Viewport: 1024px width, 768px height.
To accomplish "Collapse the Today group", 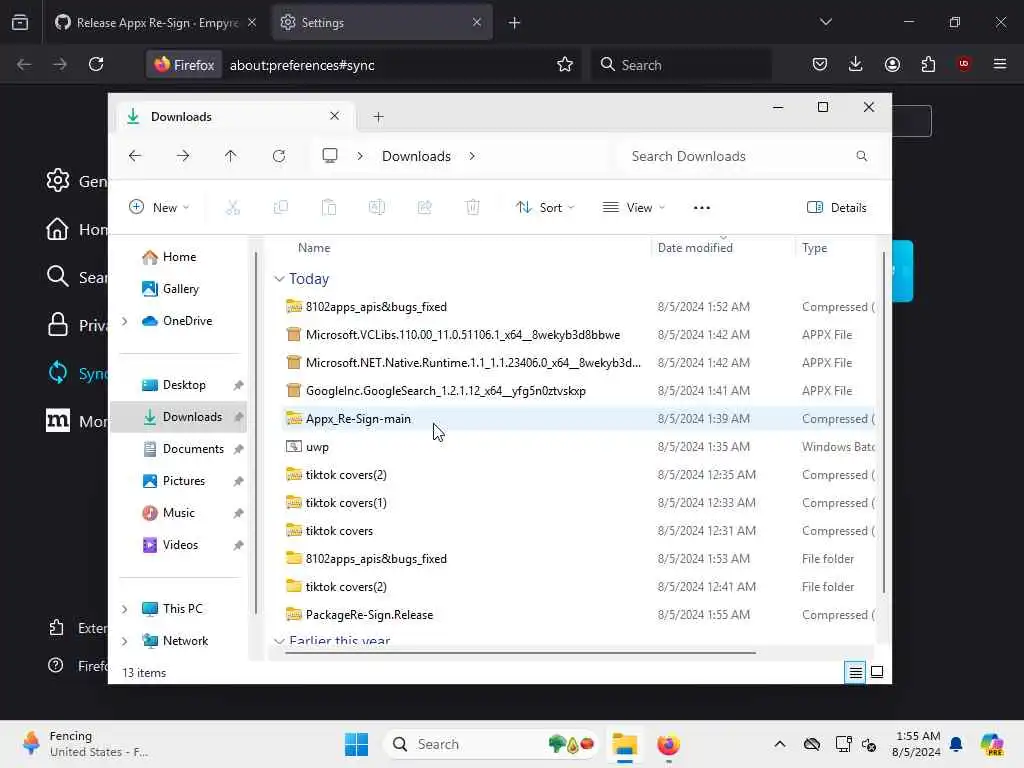I will (x=279, y=279).
